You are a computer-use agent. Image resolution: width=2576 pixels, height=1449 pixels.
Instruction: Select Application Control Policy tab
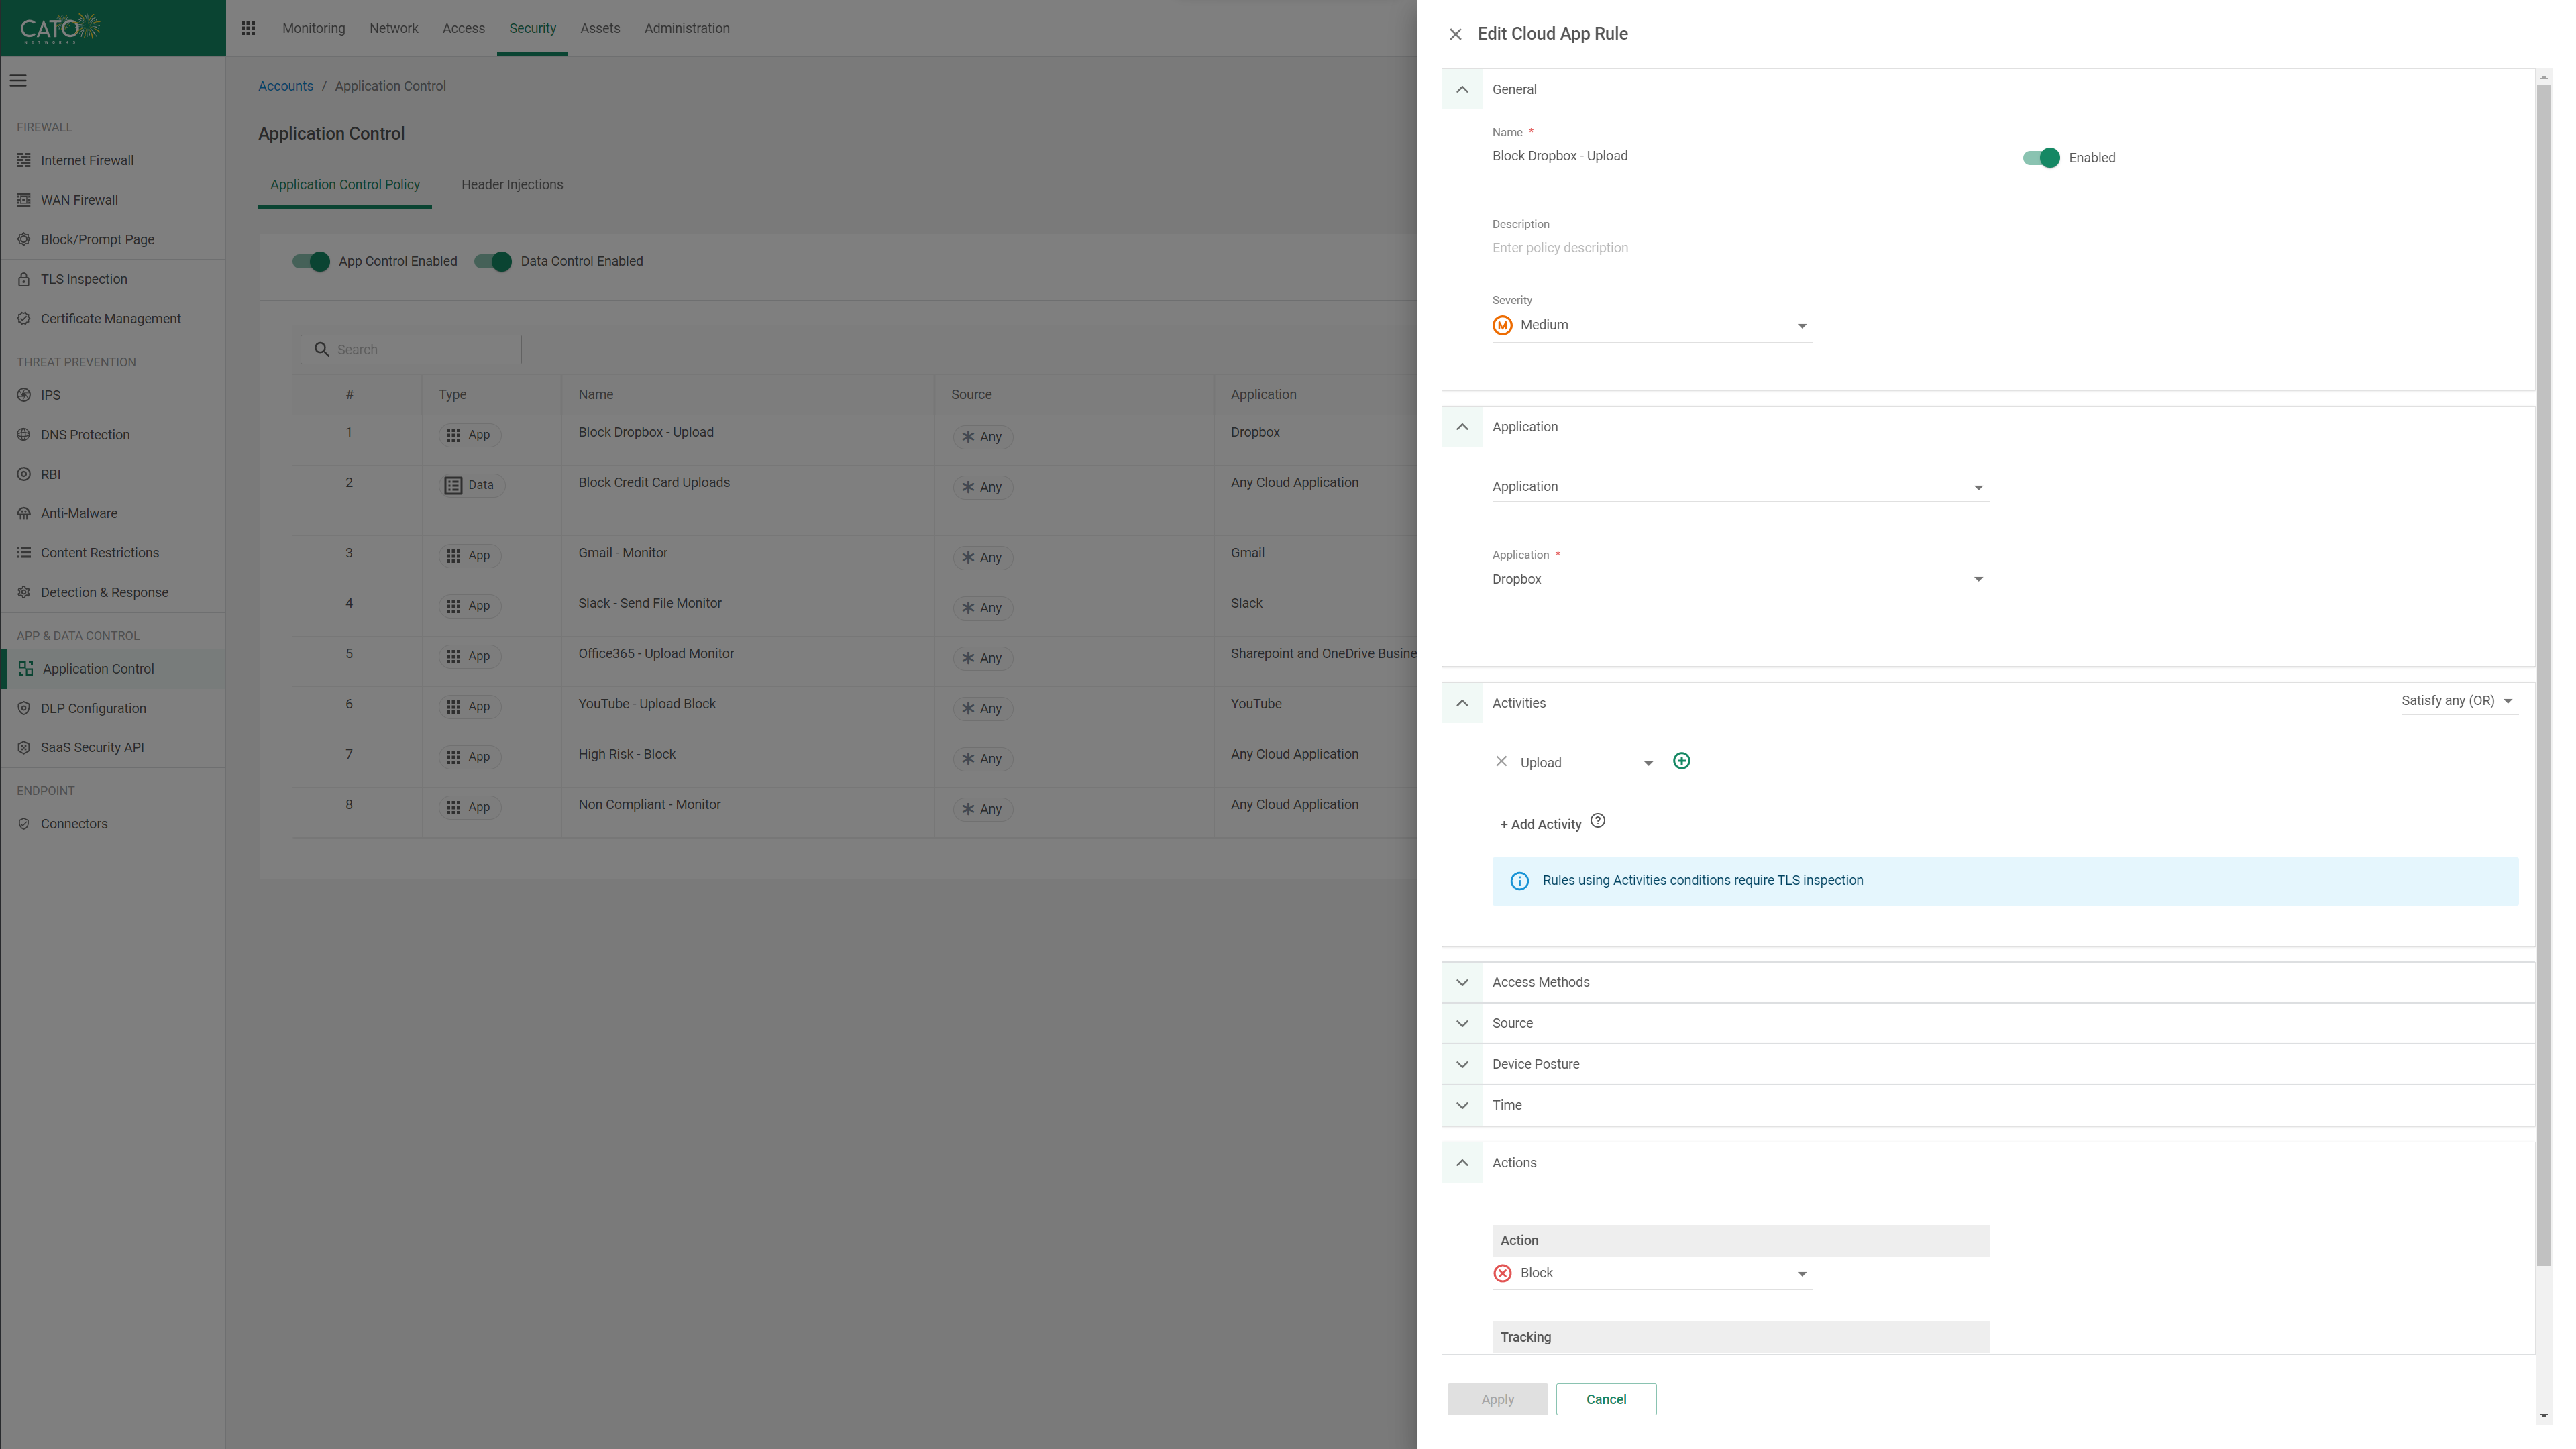pyautogui.click(x=345, y=185)
